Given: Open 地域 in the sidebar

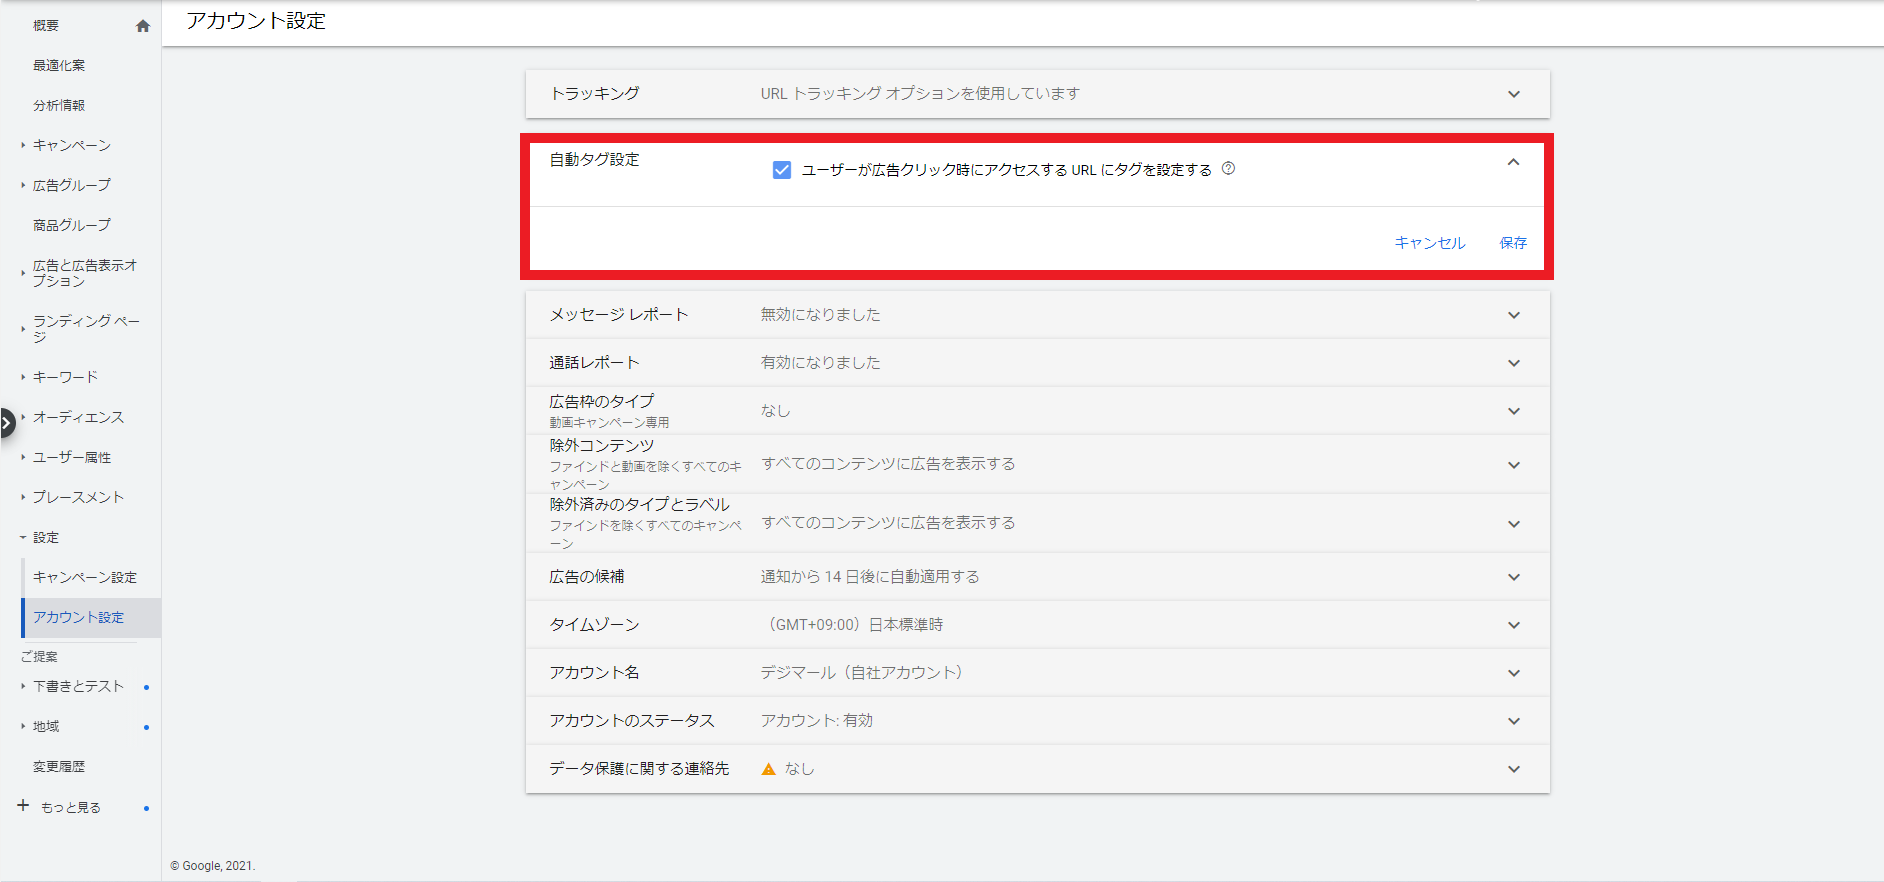Looking at the screenshot, I should pos(46,726).
